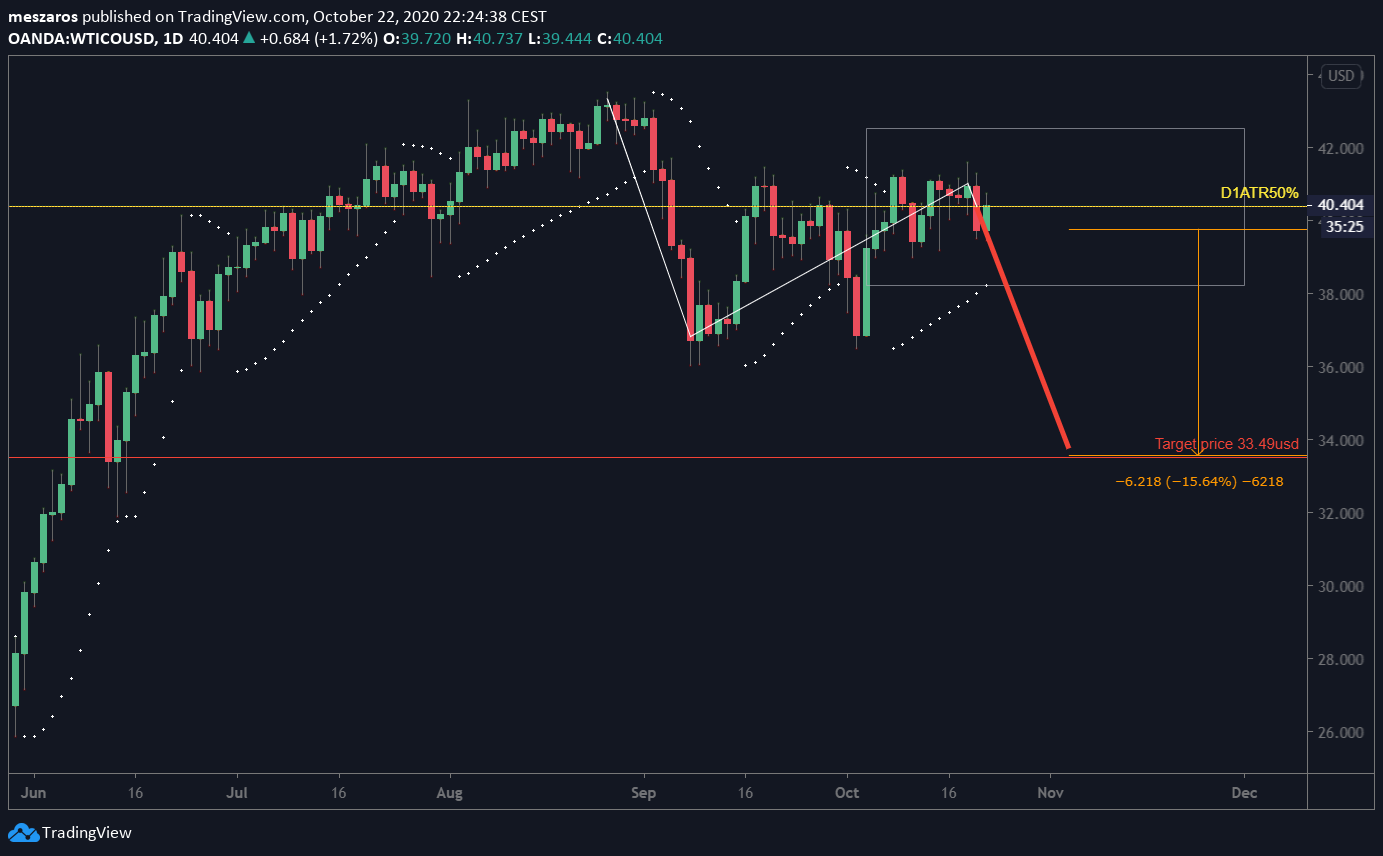1383x856 pixels.
Task: Click the 32.000 price axis label
Action: pyautogui.click(x=1341, y=513)
